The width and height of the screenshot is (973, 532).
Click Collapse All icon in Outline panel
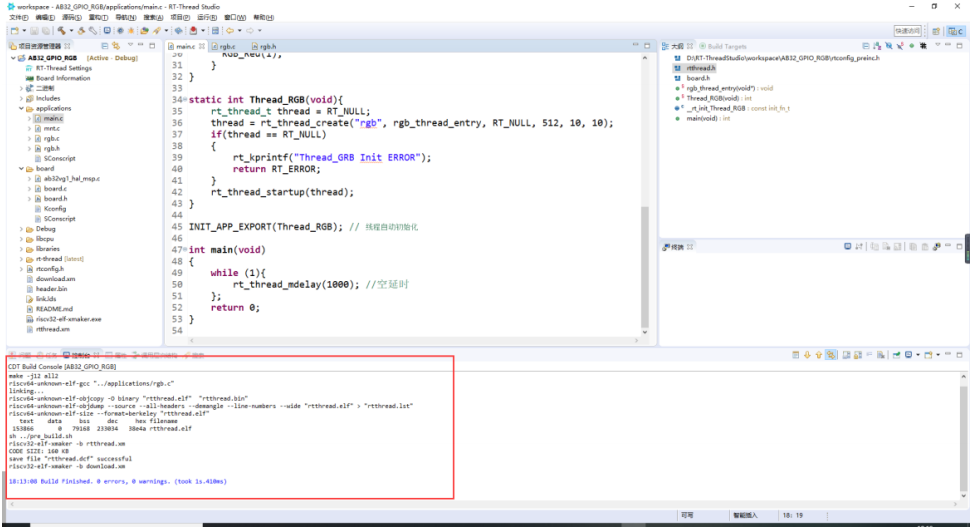(x=866, y=46)
